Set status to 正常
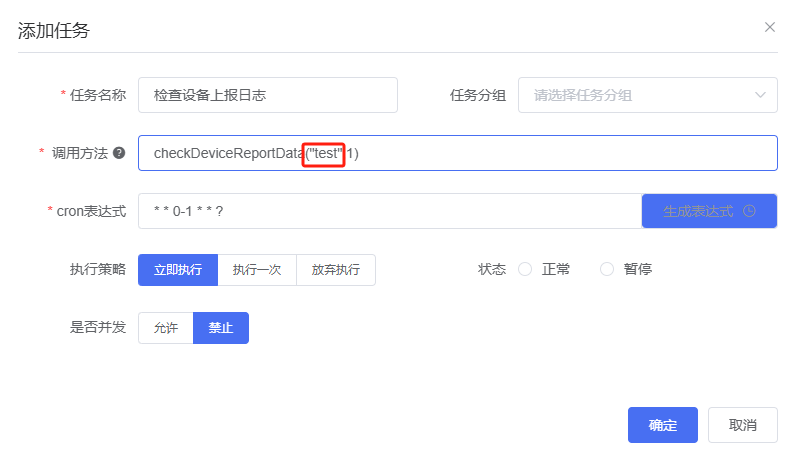 coord(525,269)
